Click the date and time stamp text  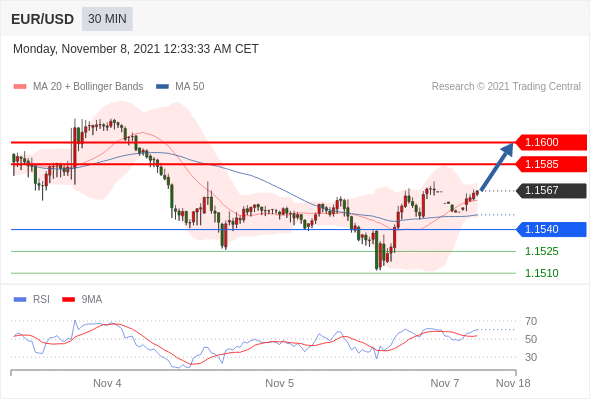tap(136, 49)
